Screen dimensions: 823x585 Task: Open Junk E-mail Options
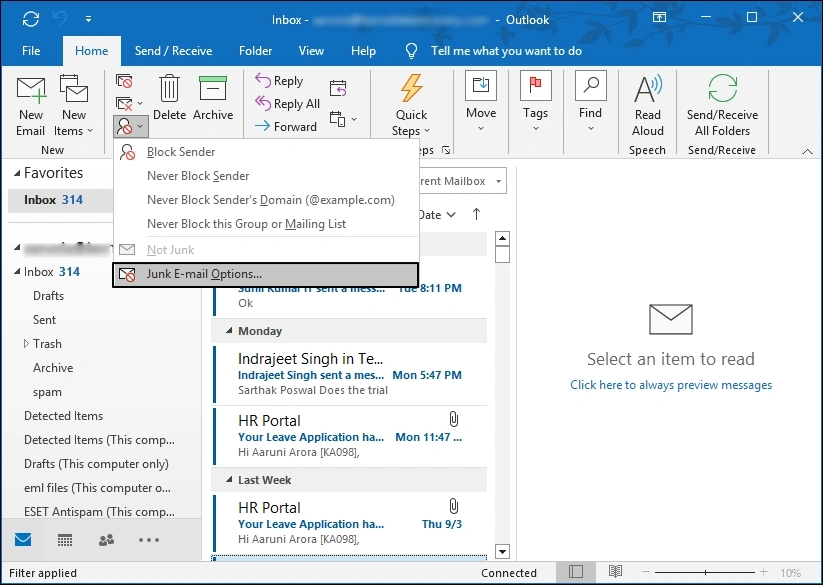coord(266,274)
